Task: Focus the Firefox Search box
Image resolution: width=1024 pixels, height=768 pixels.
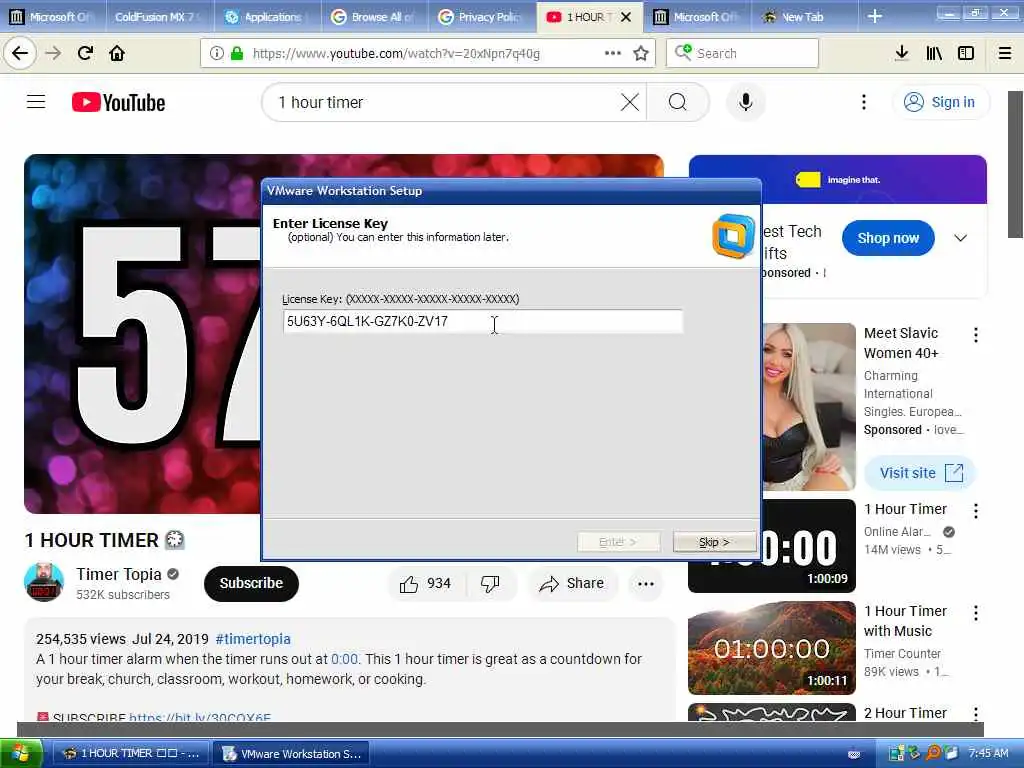Action: 742,53
